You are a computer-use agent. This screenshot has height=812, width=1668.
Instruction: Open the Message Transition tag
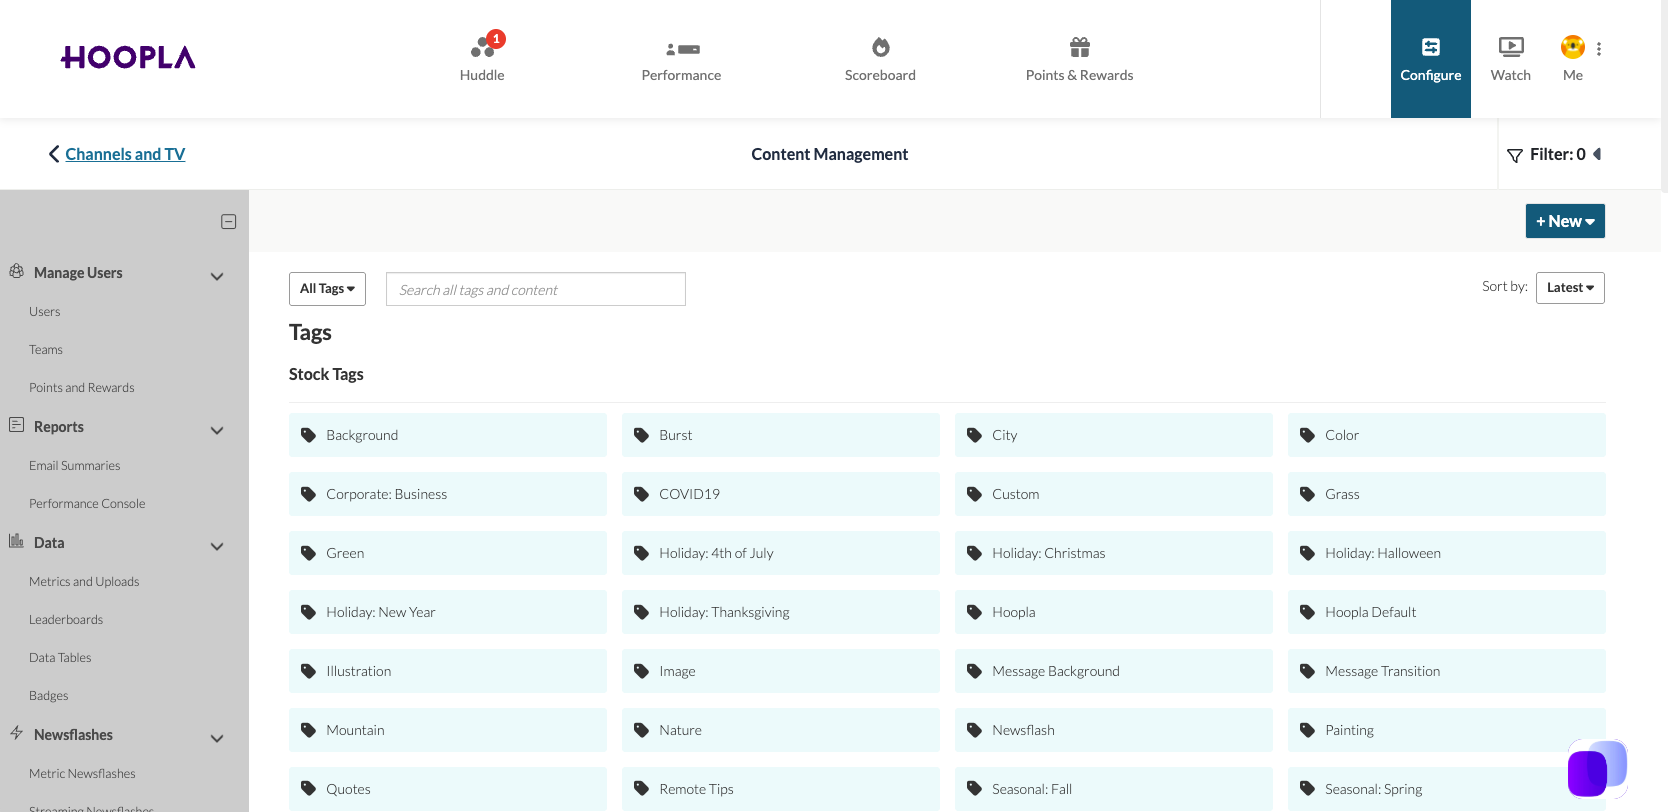(x=1447, y=671)
